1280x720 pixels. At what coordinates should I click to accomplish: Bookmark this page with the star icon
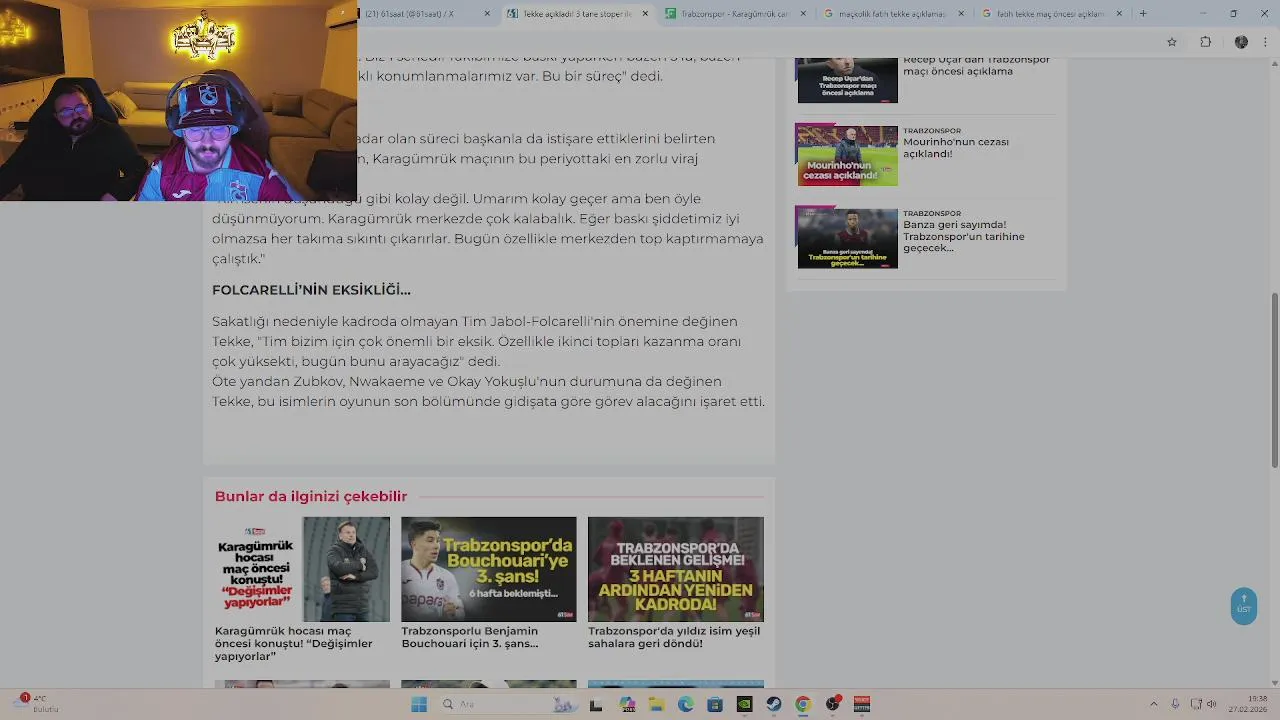pyautogui.click(x=1172, y=42)
